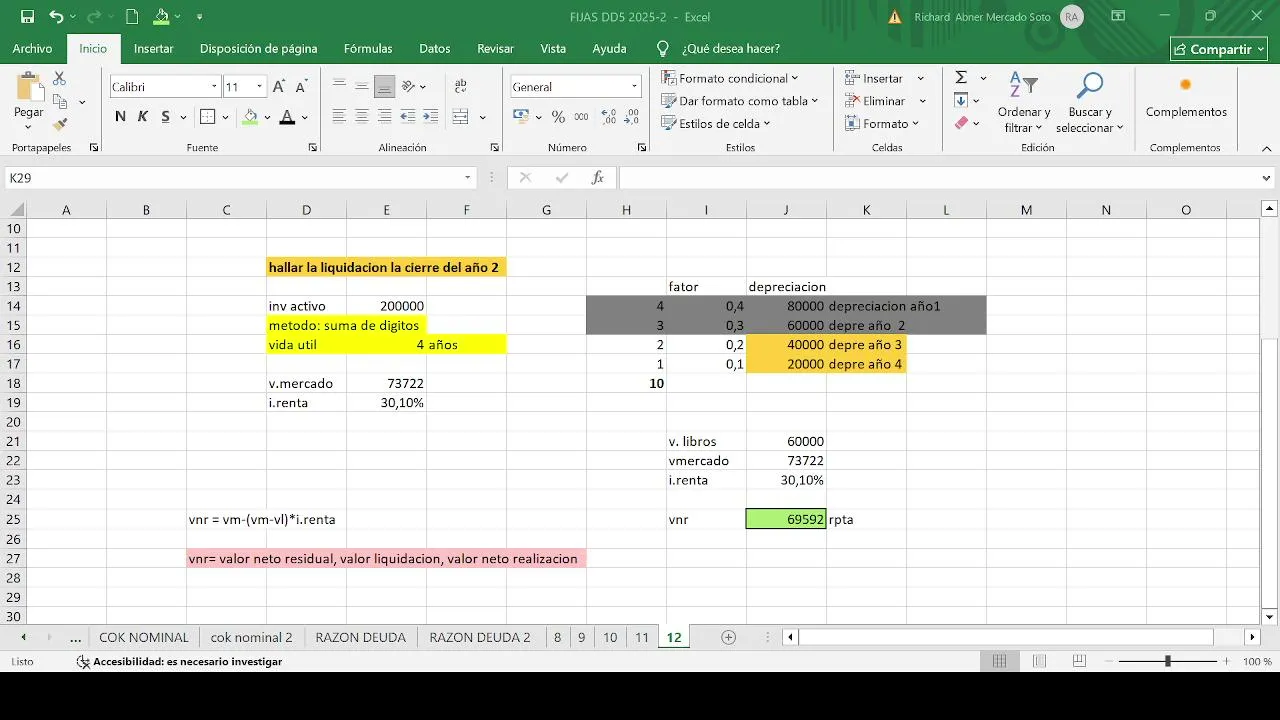Center text horizontally
Image resolution: width=1280 pixels, height=720 pixels.
tap(361, 117)
